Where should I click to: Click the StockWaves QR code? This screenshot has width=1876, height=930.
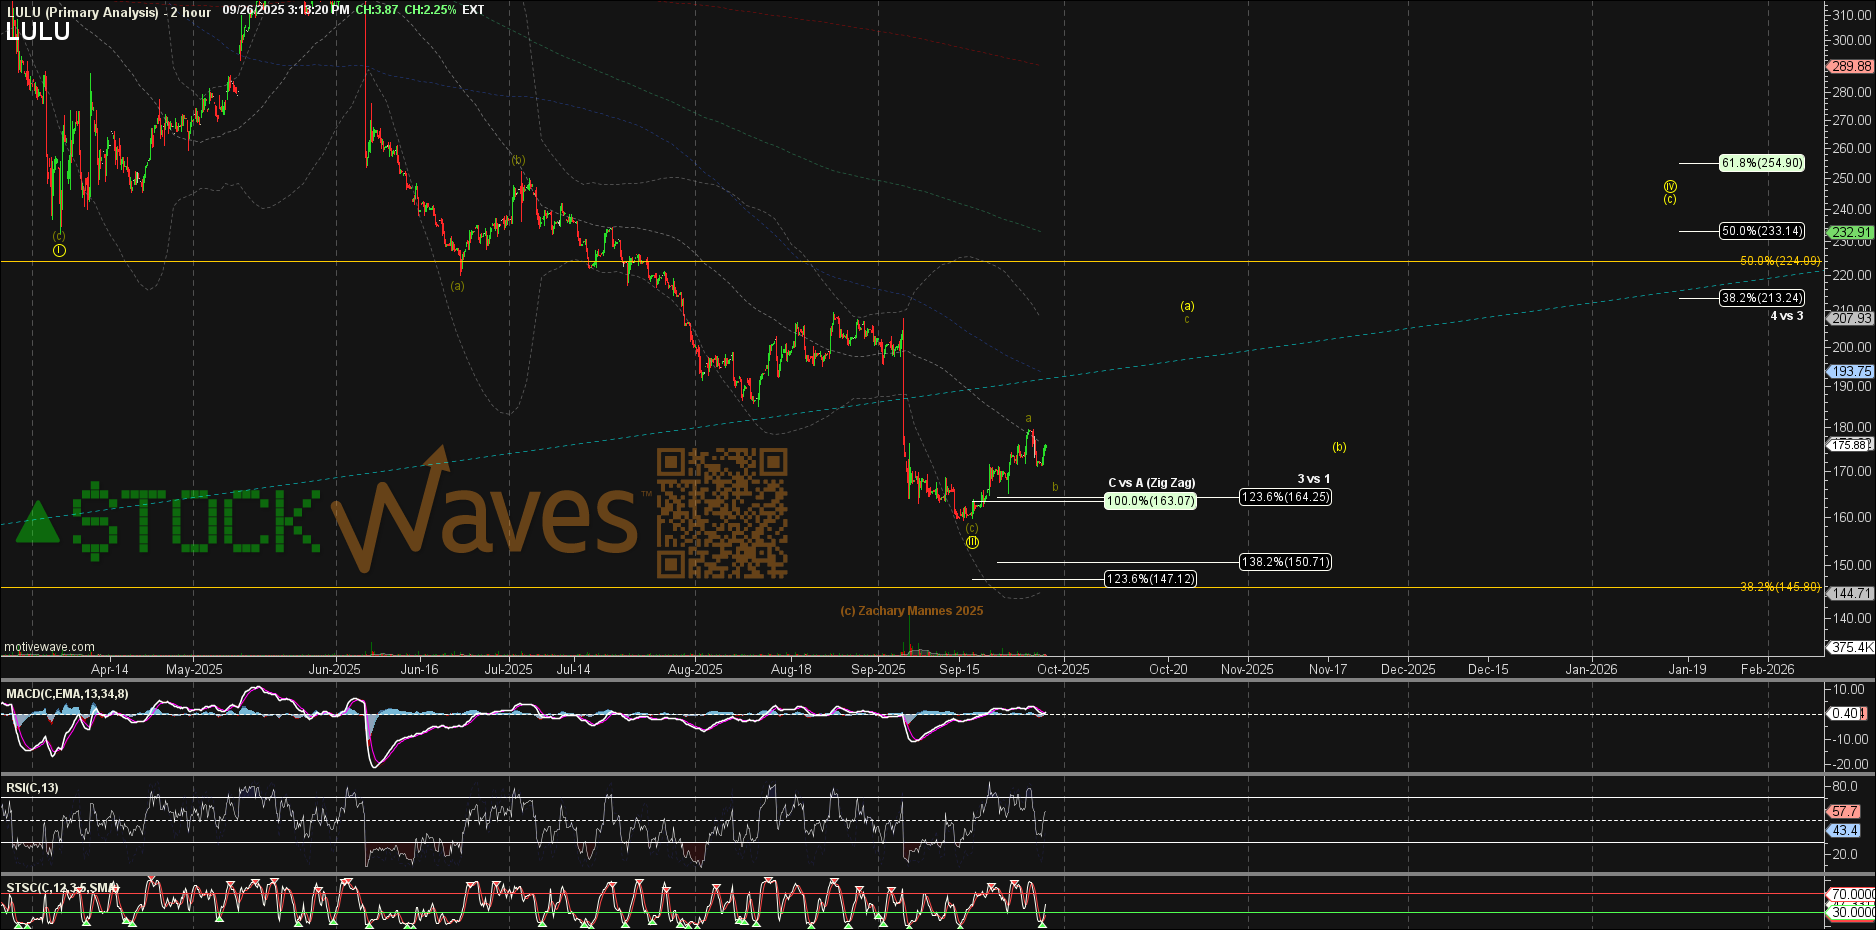click(x=722, y=513)
